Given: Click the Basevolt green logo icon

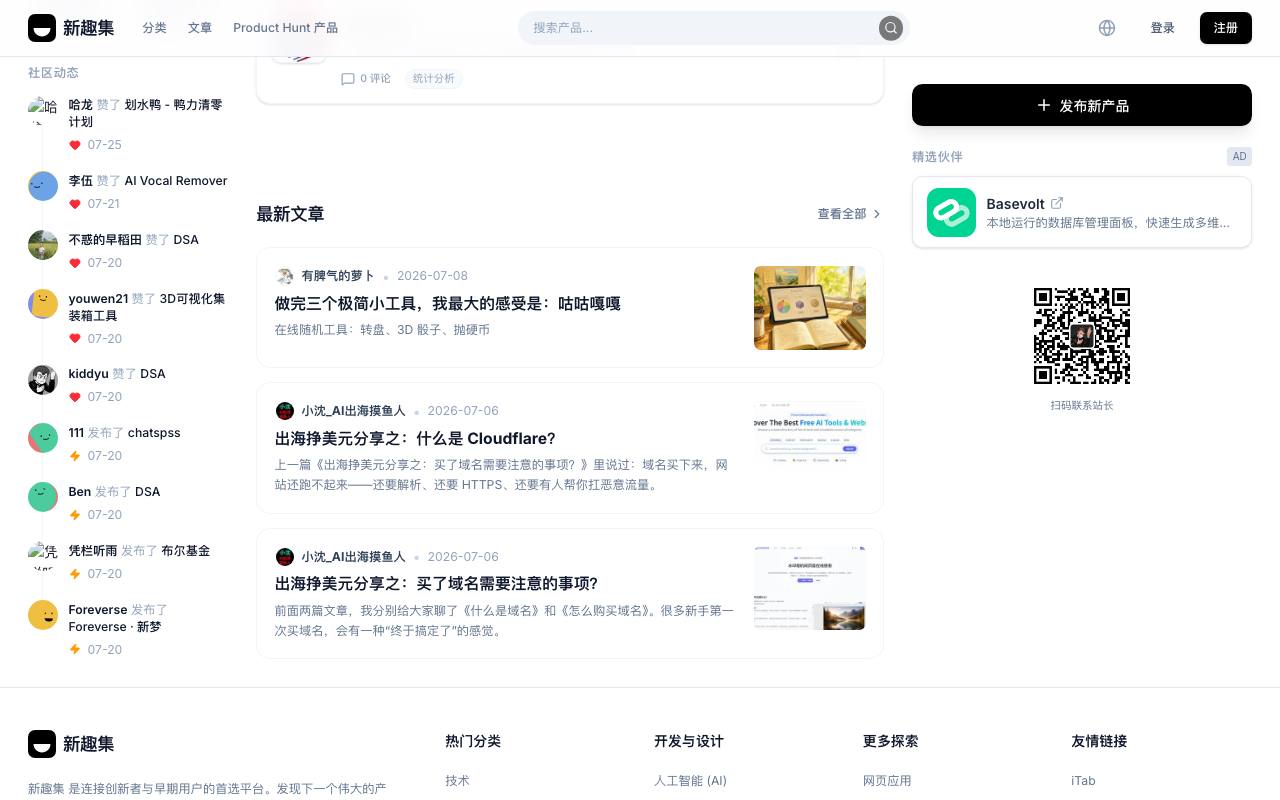Looking at the screenshot, I should [x=951, y=212].
